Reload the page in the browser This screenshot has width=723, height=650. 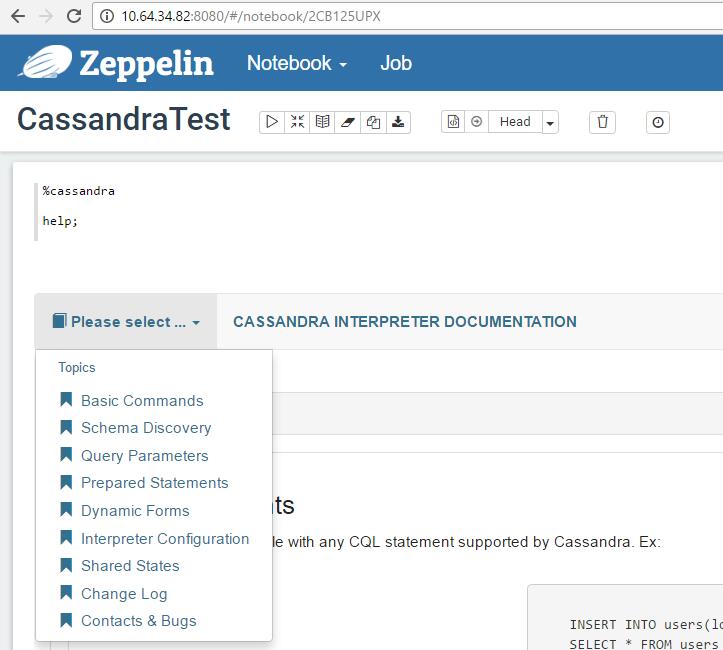tap(74, 16)
